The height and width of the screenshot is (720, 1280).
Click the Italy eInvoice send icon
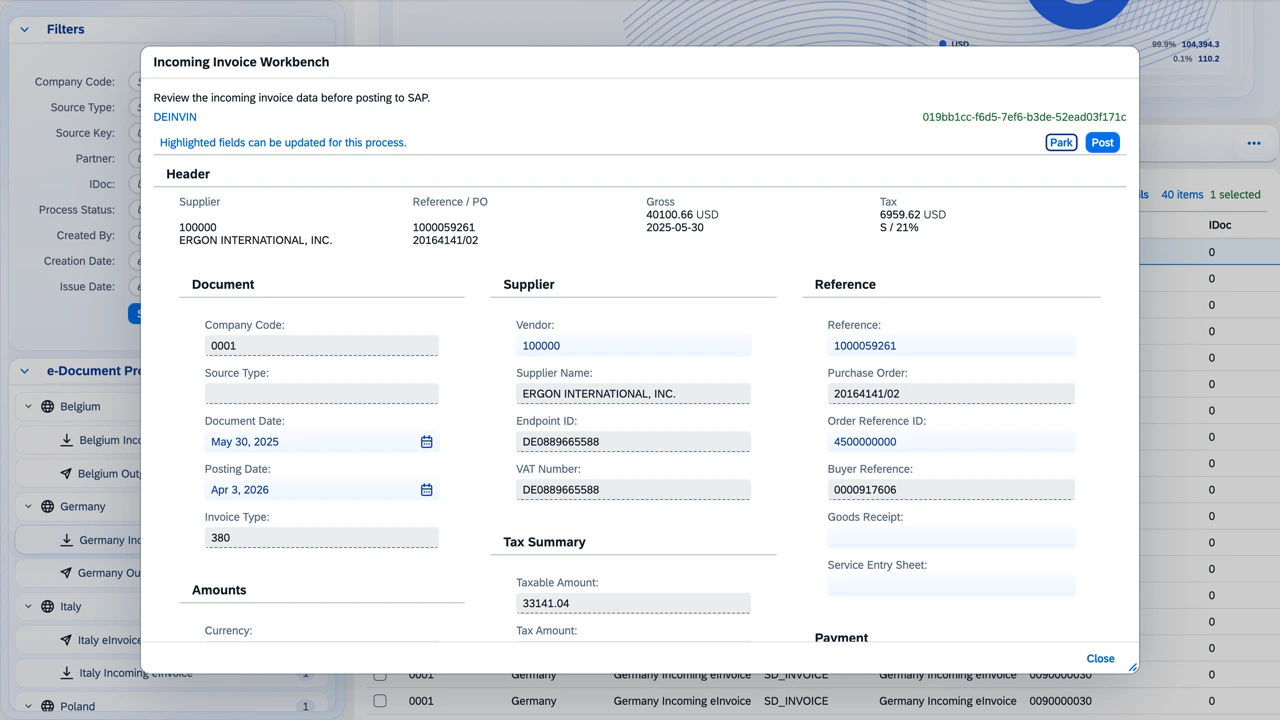(x=66, y=640)
